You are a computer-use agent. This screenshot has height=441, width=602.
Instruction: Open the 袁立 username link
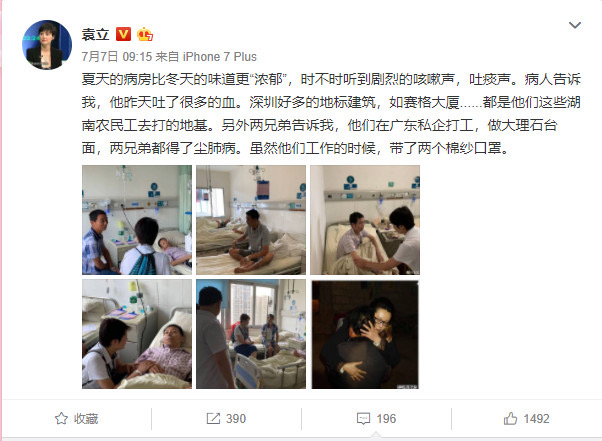click(x=95, y=35)
